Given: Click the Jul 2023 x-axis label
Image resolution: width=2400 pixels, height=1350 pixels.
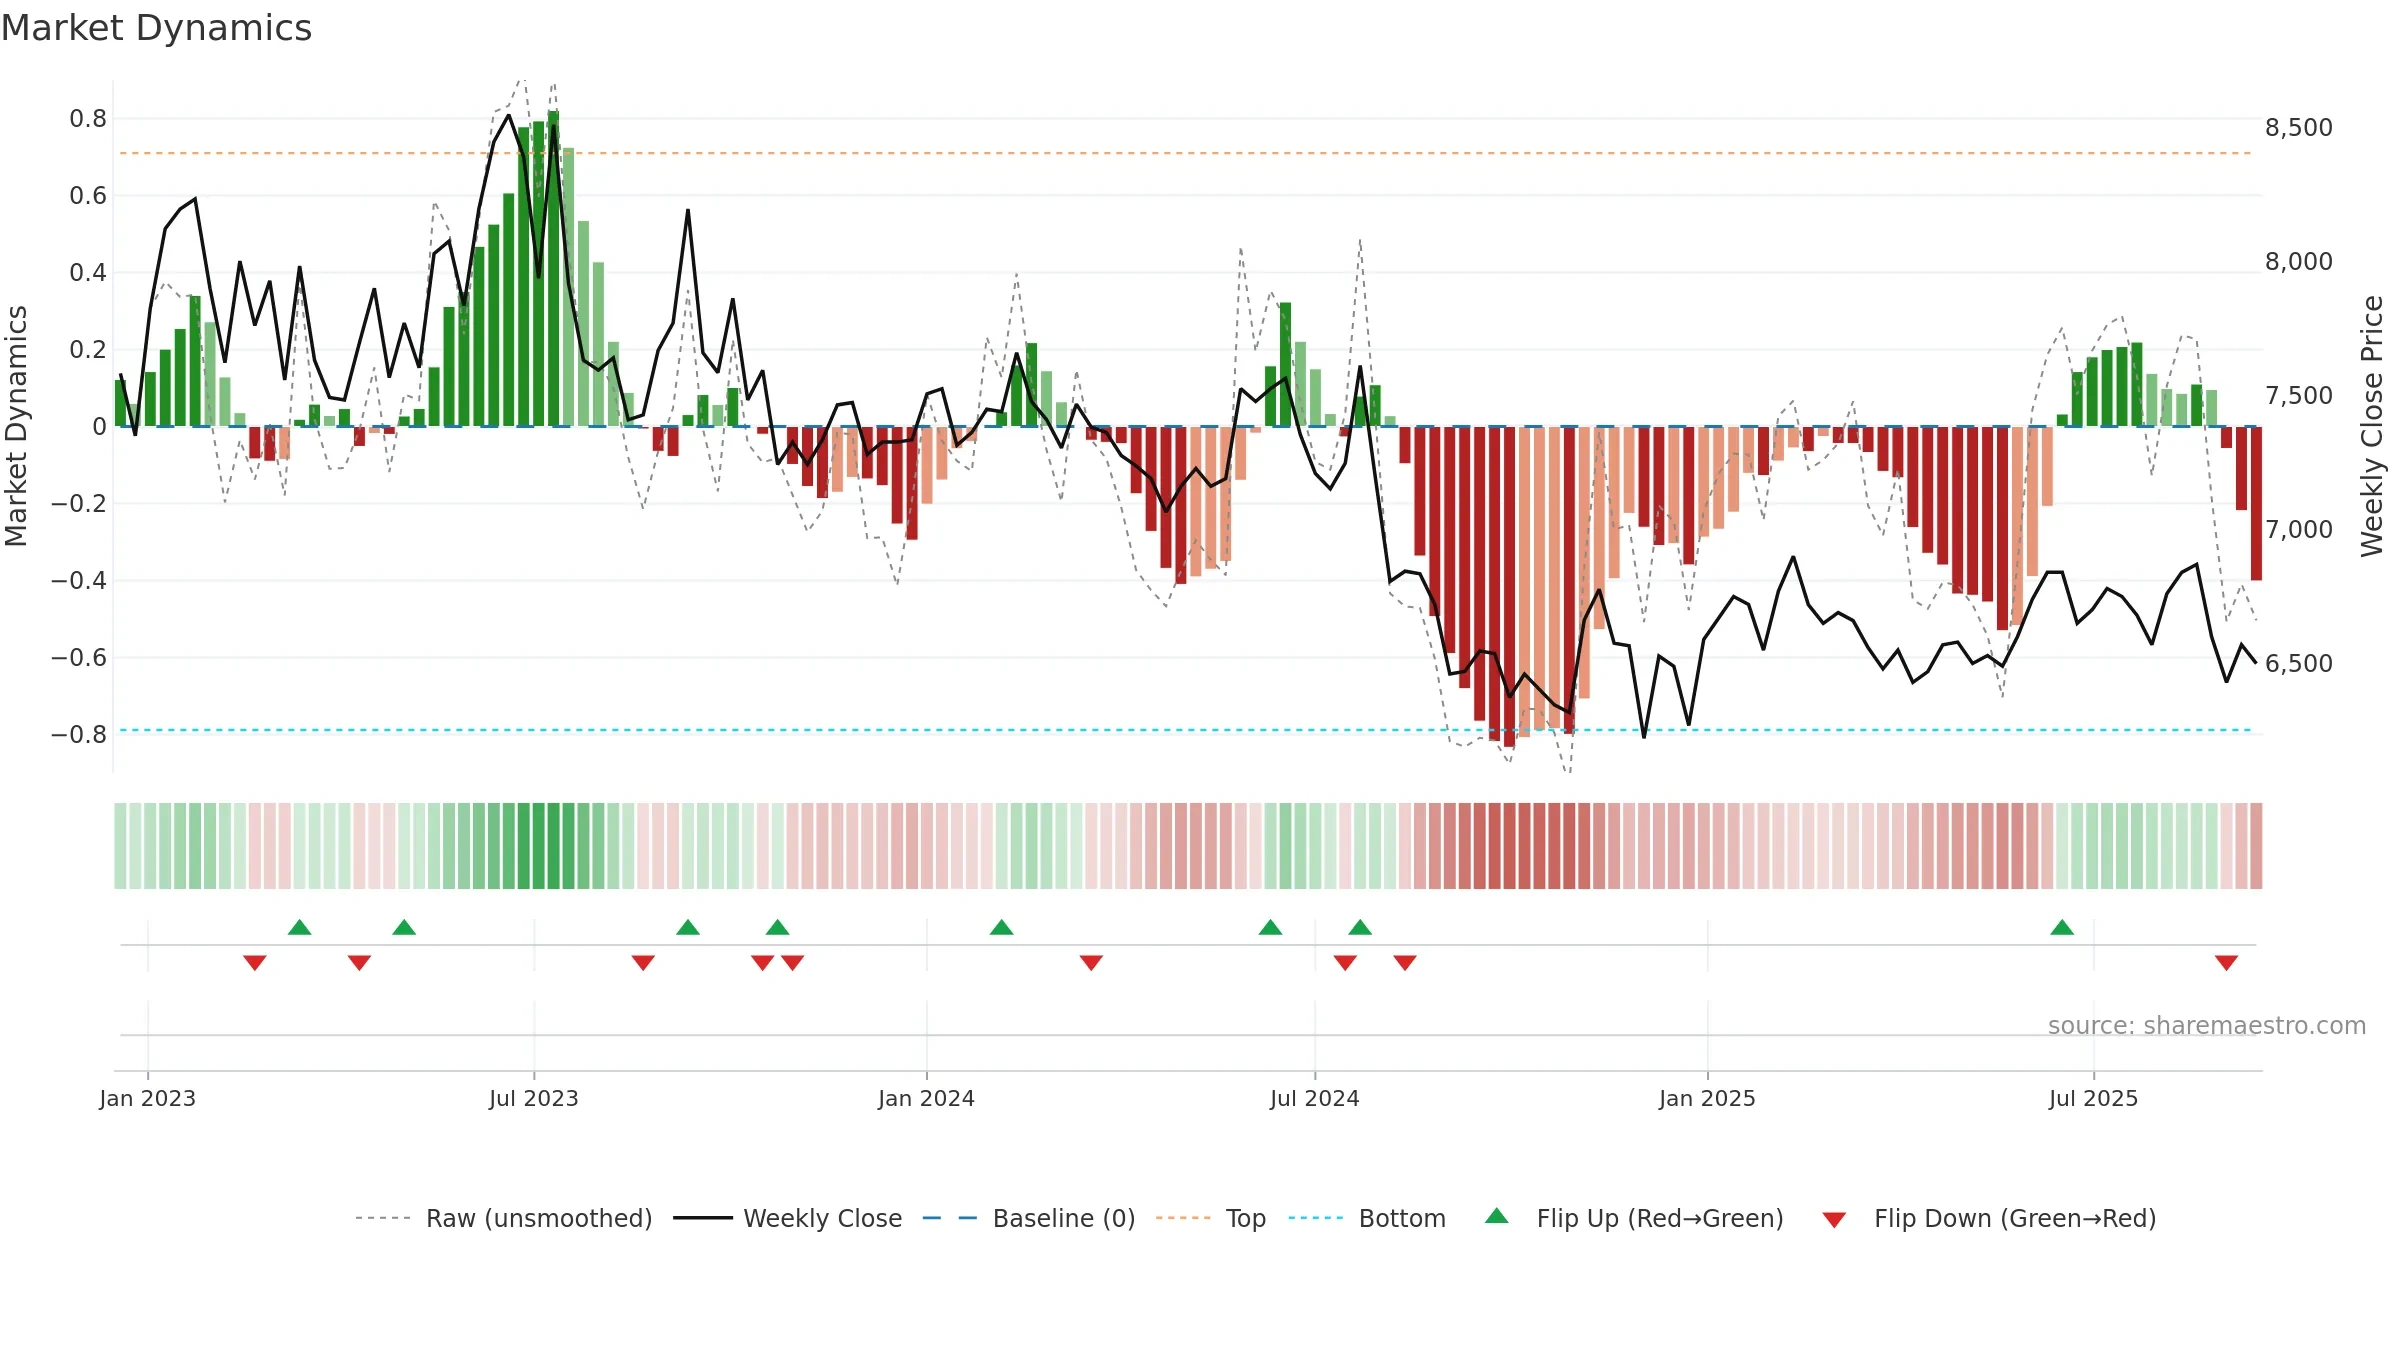Looking at the screenshot, I should (534, 1098).
